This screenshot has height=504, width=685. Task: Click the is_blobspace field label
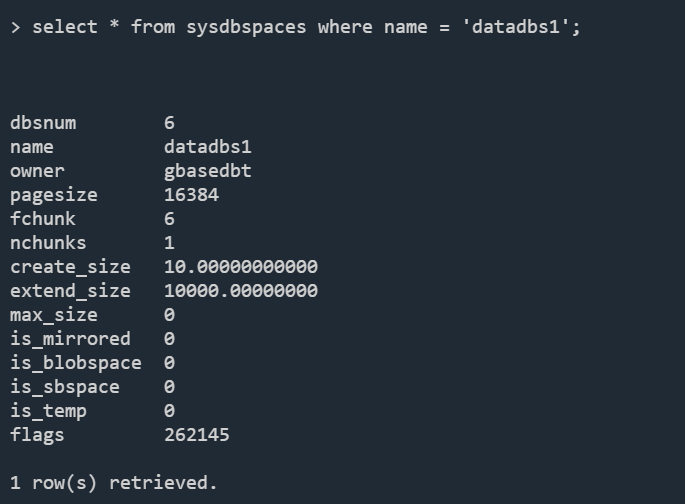click(76, 364)
